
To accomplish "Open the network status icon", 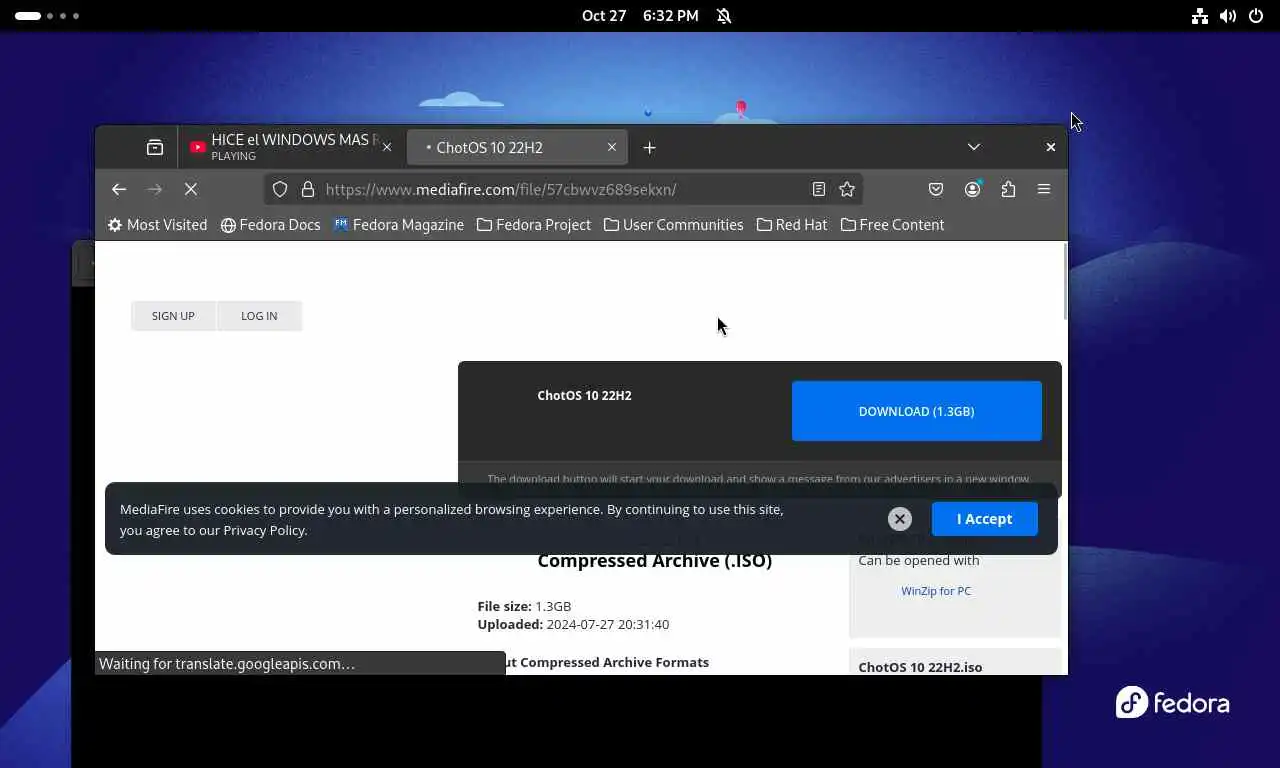I will click(x=1200, y=16).
